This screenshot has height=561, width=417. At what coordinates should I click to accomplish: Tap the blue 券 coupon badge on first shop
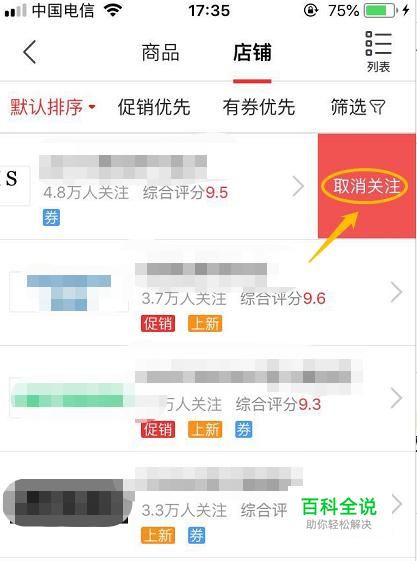tap(51, 217)
